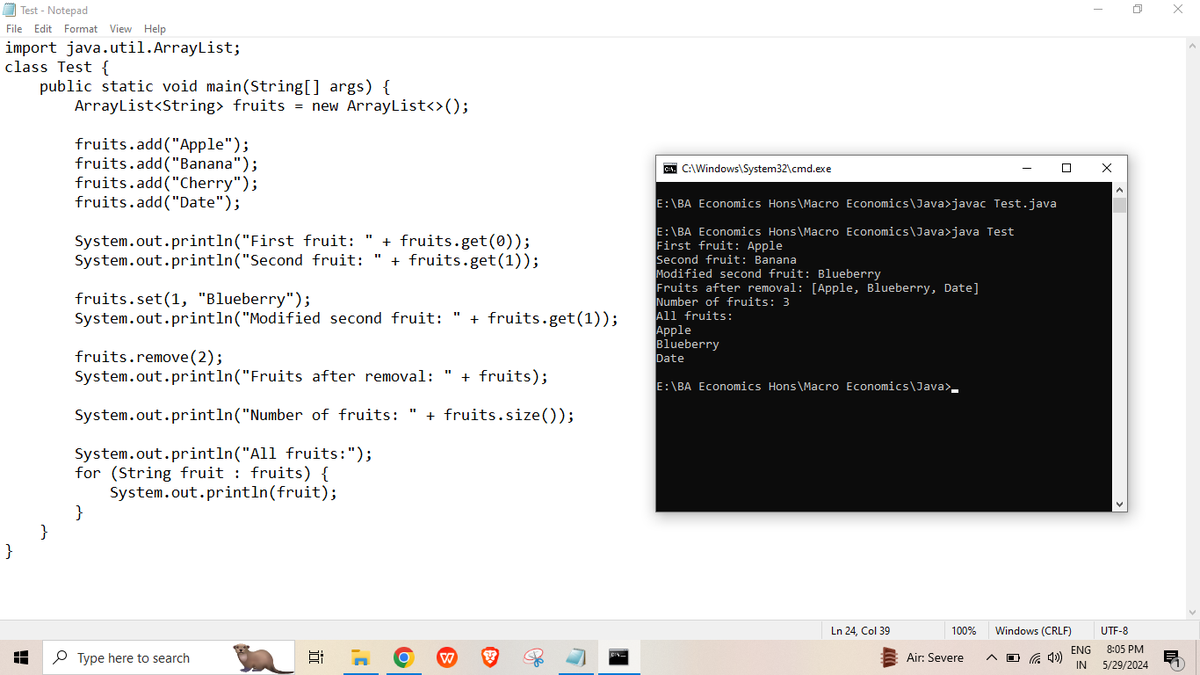The image size is (1200, 675).
Task: Click cmd window scrollbar up arrow
Action: pos(1119,190)
